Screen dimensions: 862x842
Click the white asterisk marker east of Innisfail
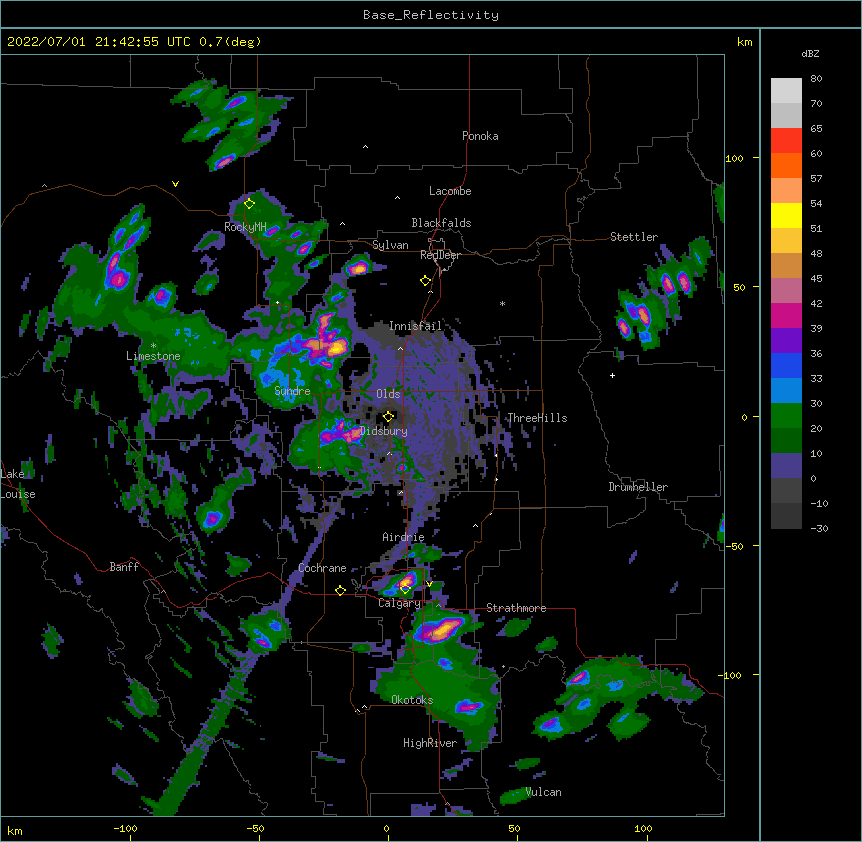502,303
